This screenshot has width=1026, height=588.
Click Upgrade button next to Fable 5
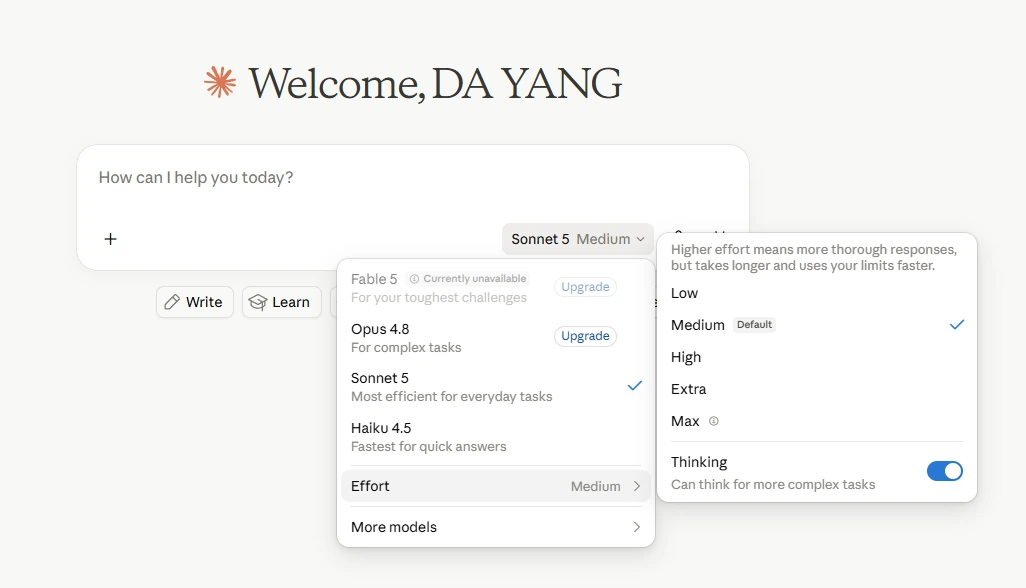point(585,287)
